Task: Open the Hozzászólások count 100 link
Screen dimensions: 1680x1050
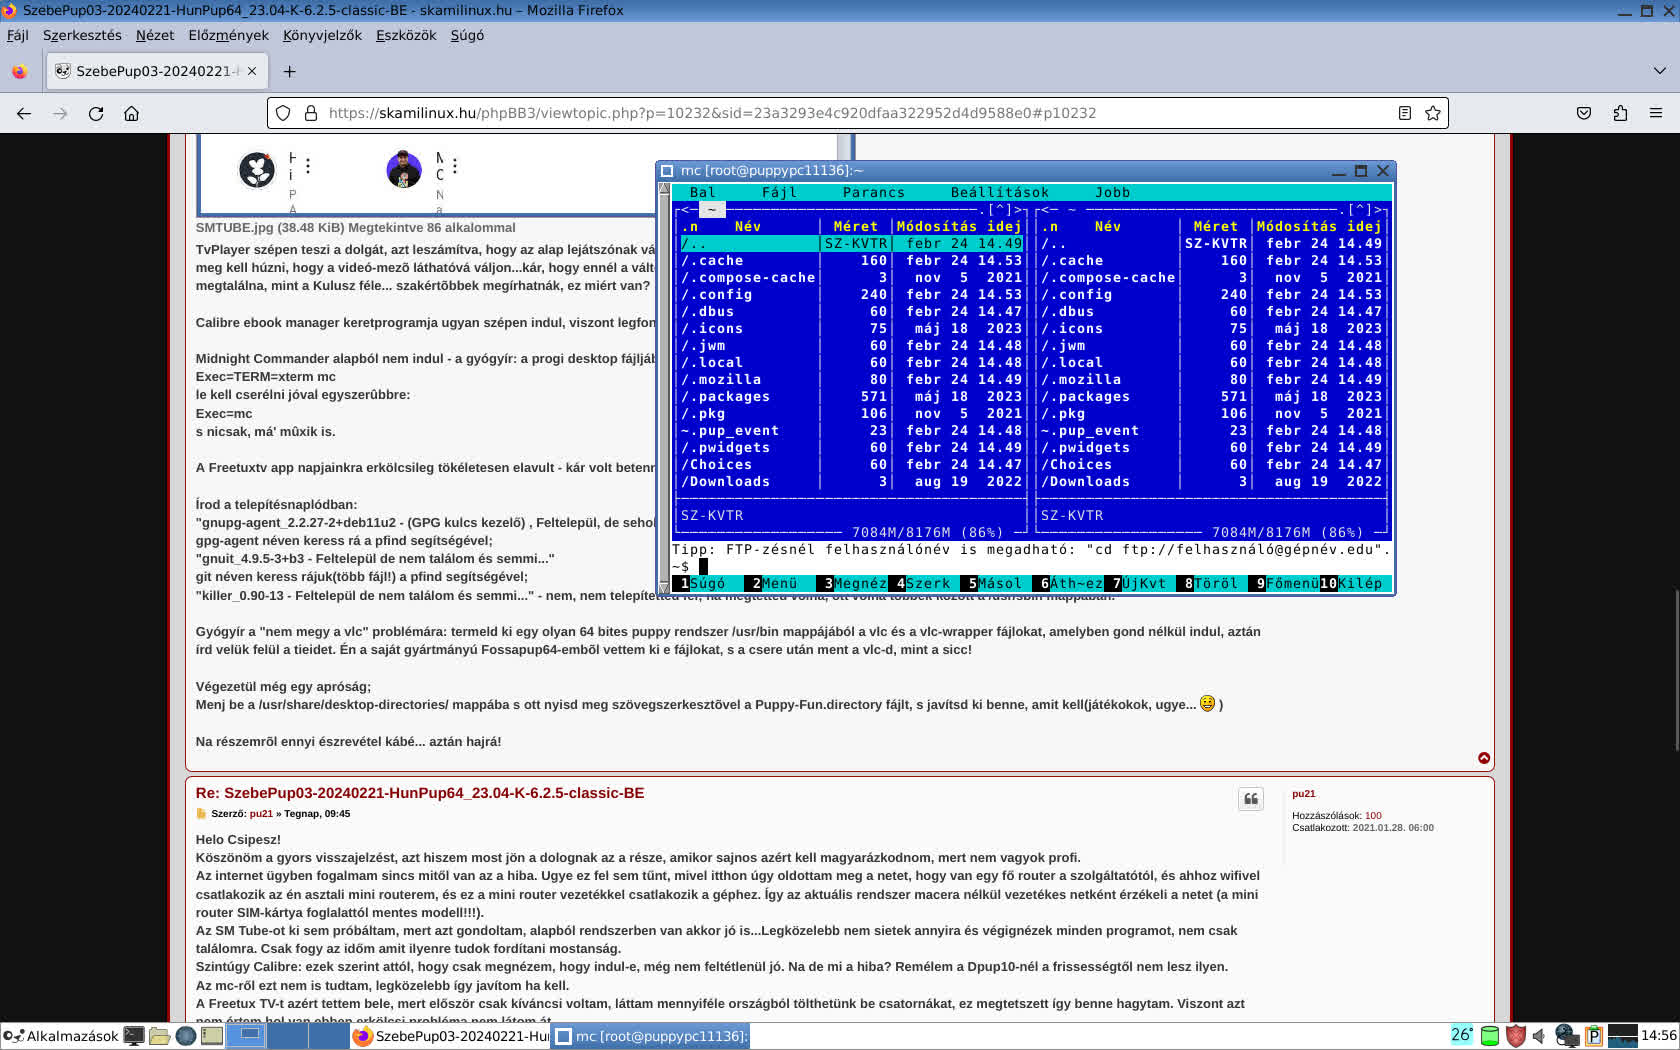Action: click(1373, 816)
